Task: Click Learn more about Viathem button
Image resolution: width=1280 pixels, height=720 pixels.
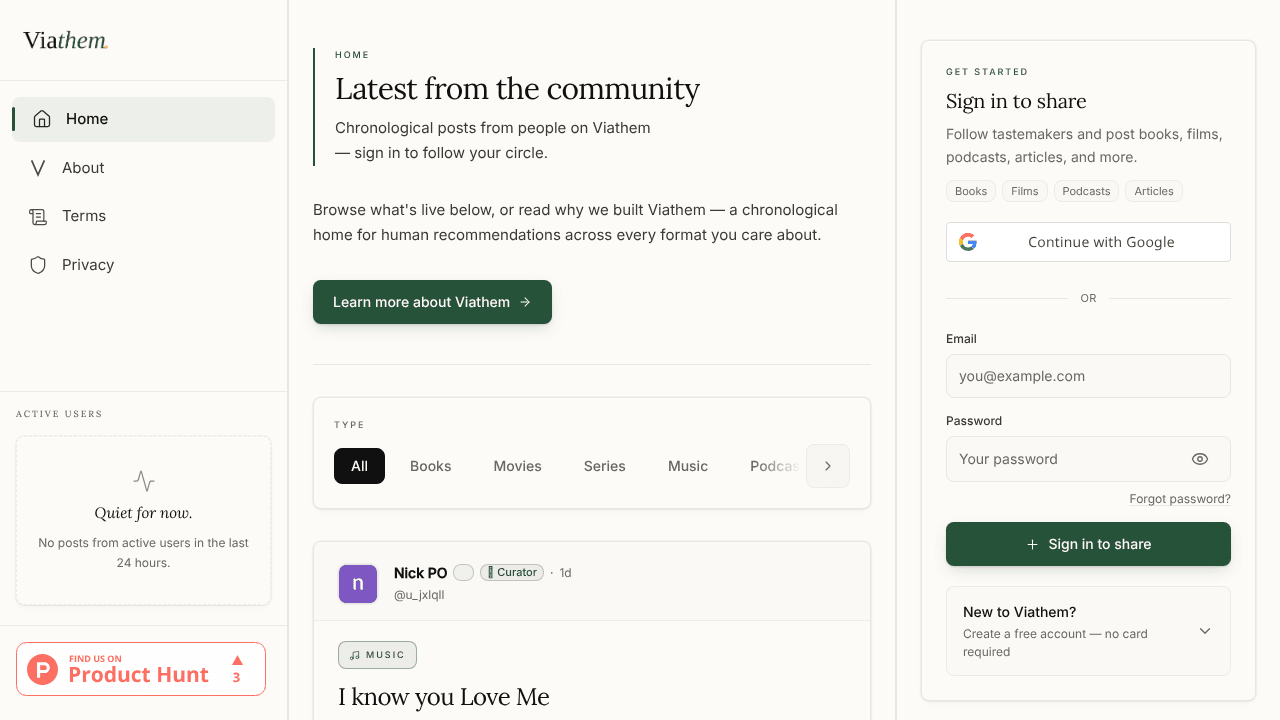Action: (x=432, y=302)
